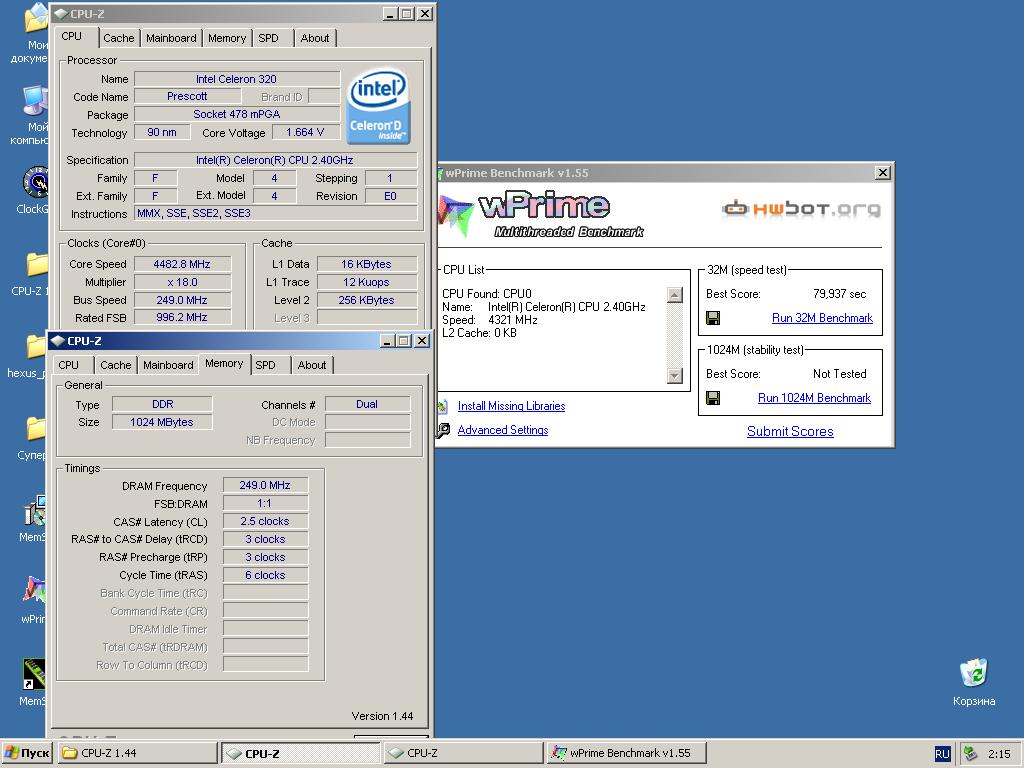Screen dimensions: 1024x768
Task: Click the network tray icon beside the clock
Action: [x=971, y=754]
